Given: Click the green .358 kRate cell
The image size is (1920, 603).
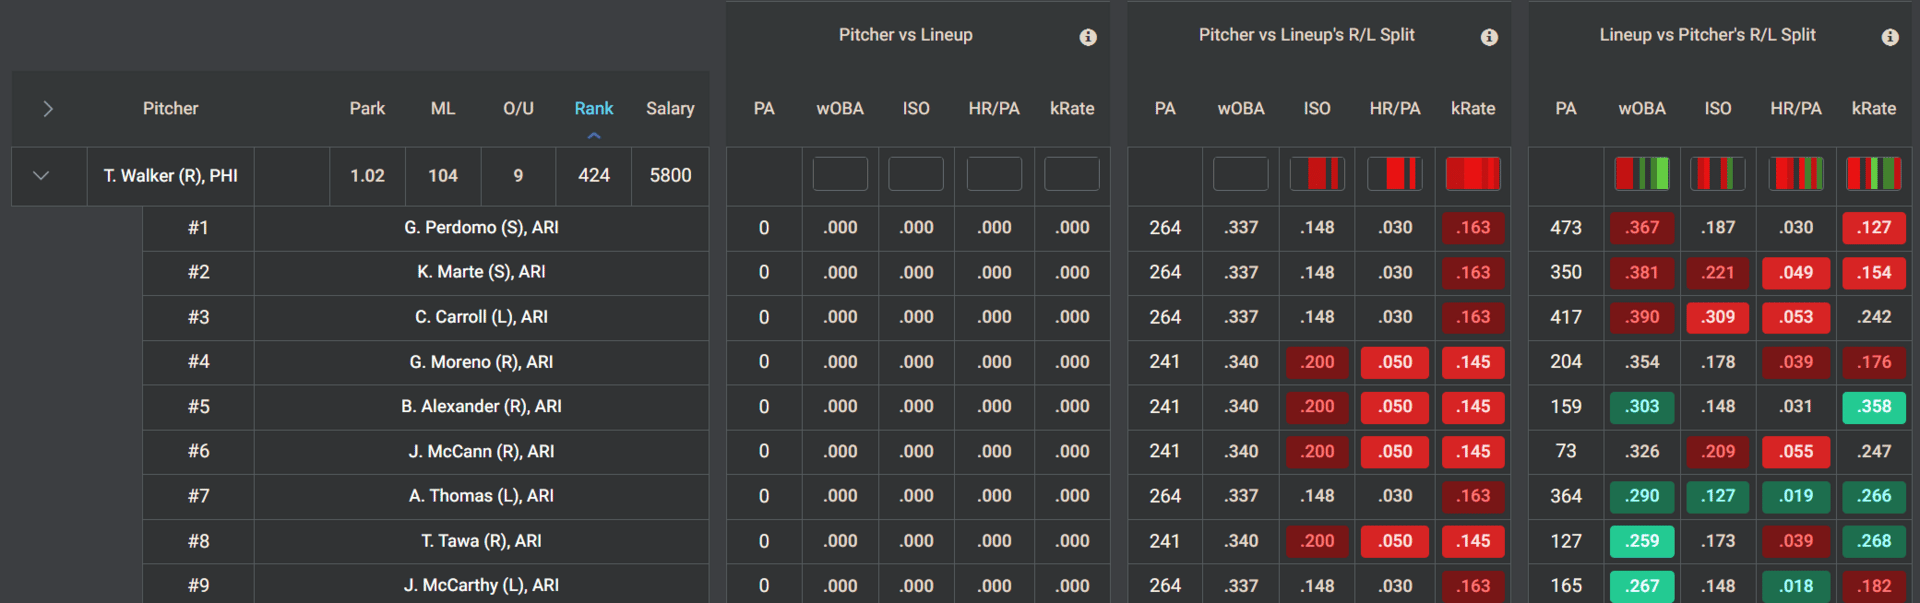Looking at the screenshot, I should (x=1874, y=406).
